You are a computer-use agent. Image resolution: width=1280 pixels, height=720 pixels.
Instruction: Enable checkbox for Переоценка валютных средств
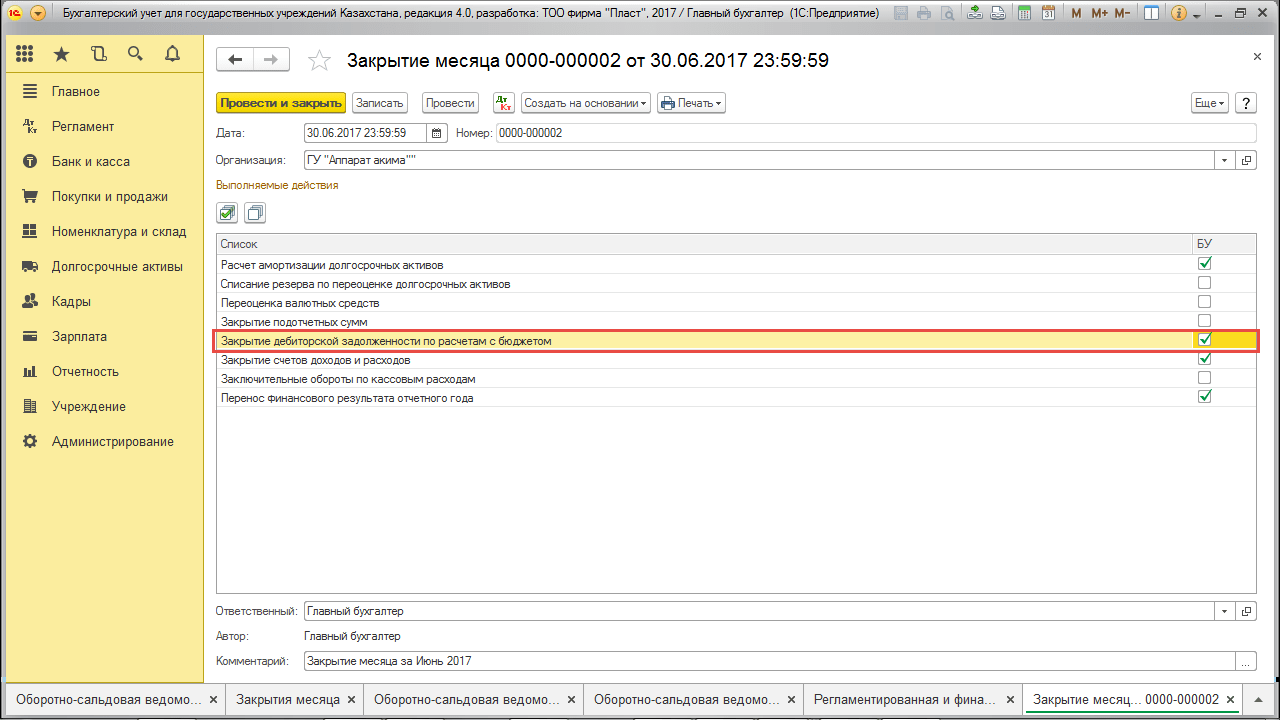tap(1204, 302)
